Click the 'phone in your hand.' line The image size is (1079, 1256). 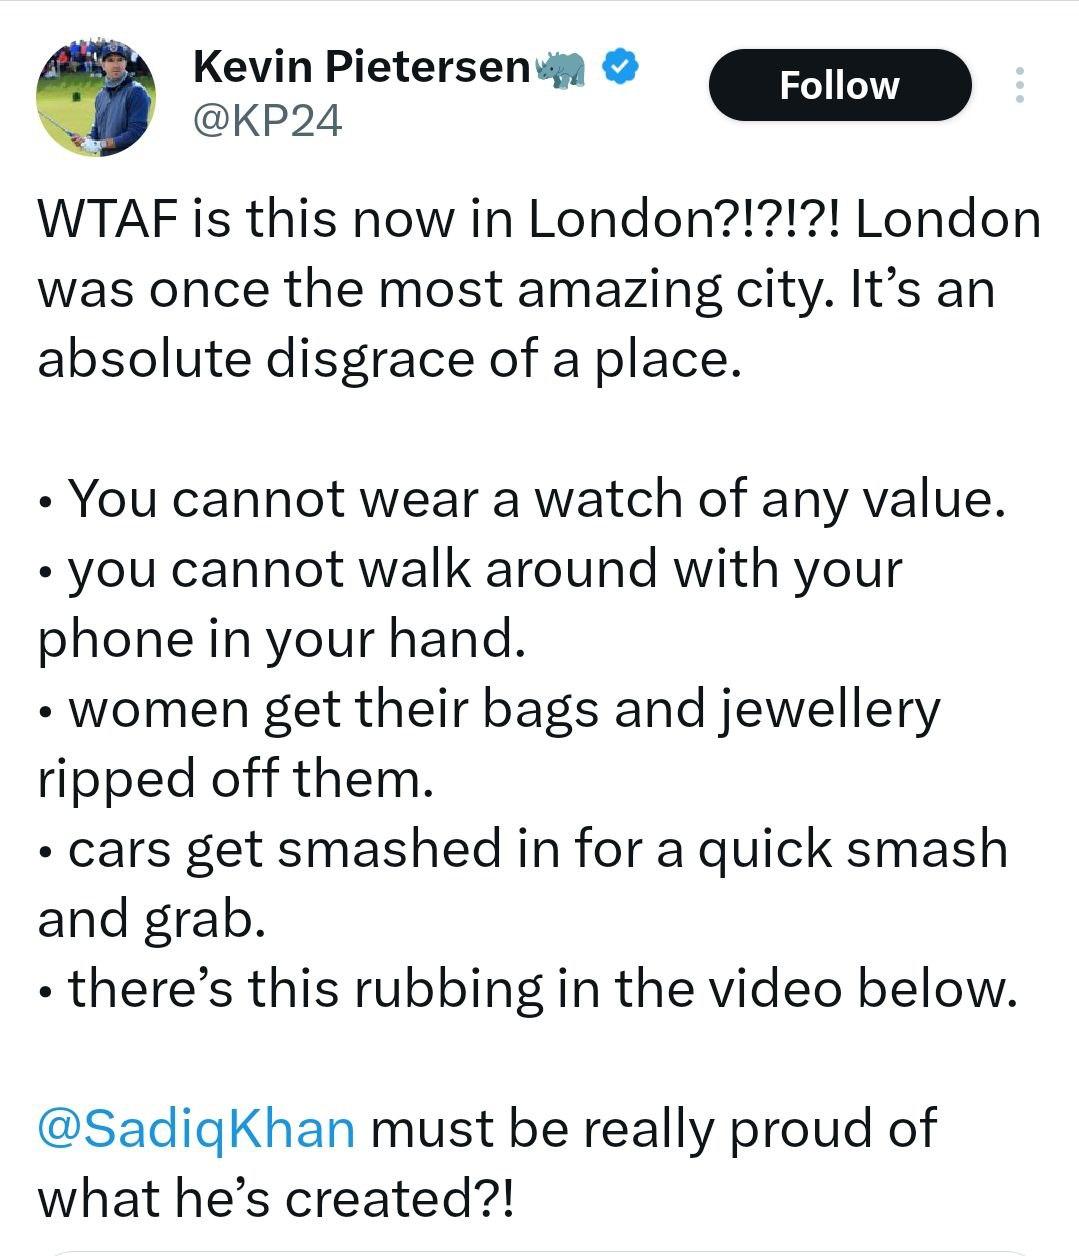(282, 639)
